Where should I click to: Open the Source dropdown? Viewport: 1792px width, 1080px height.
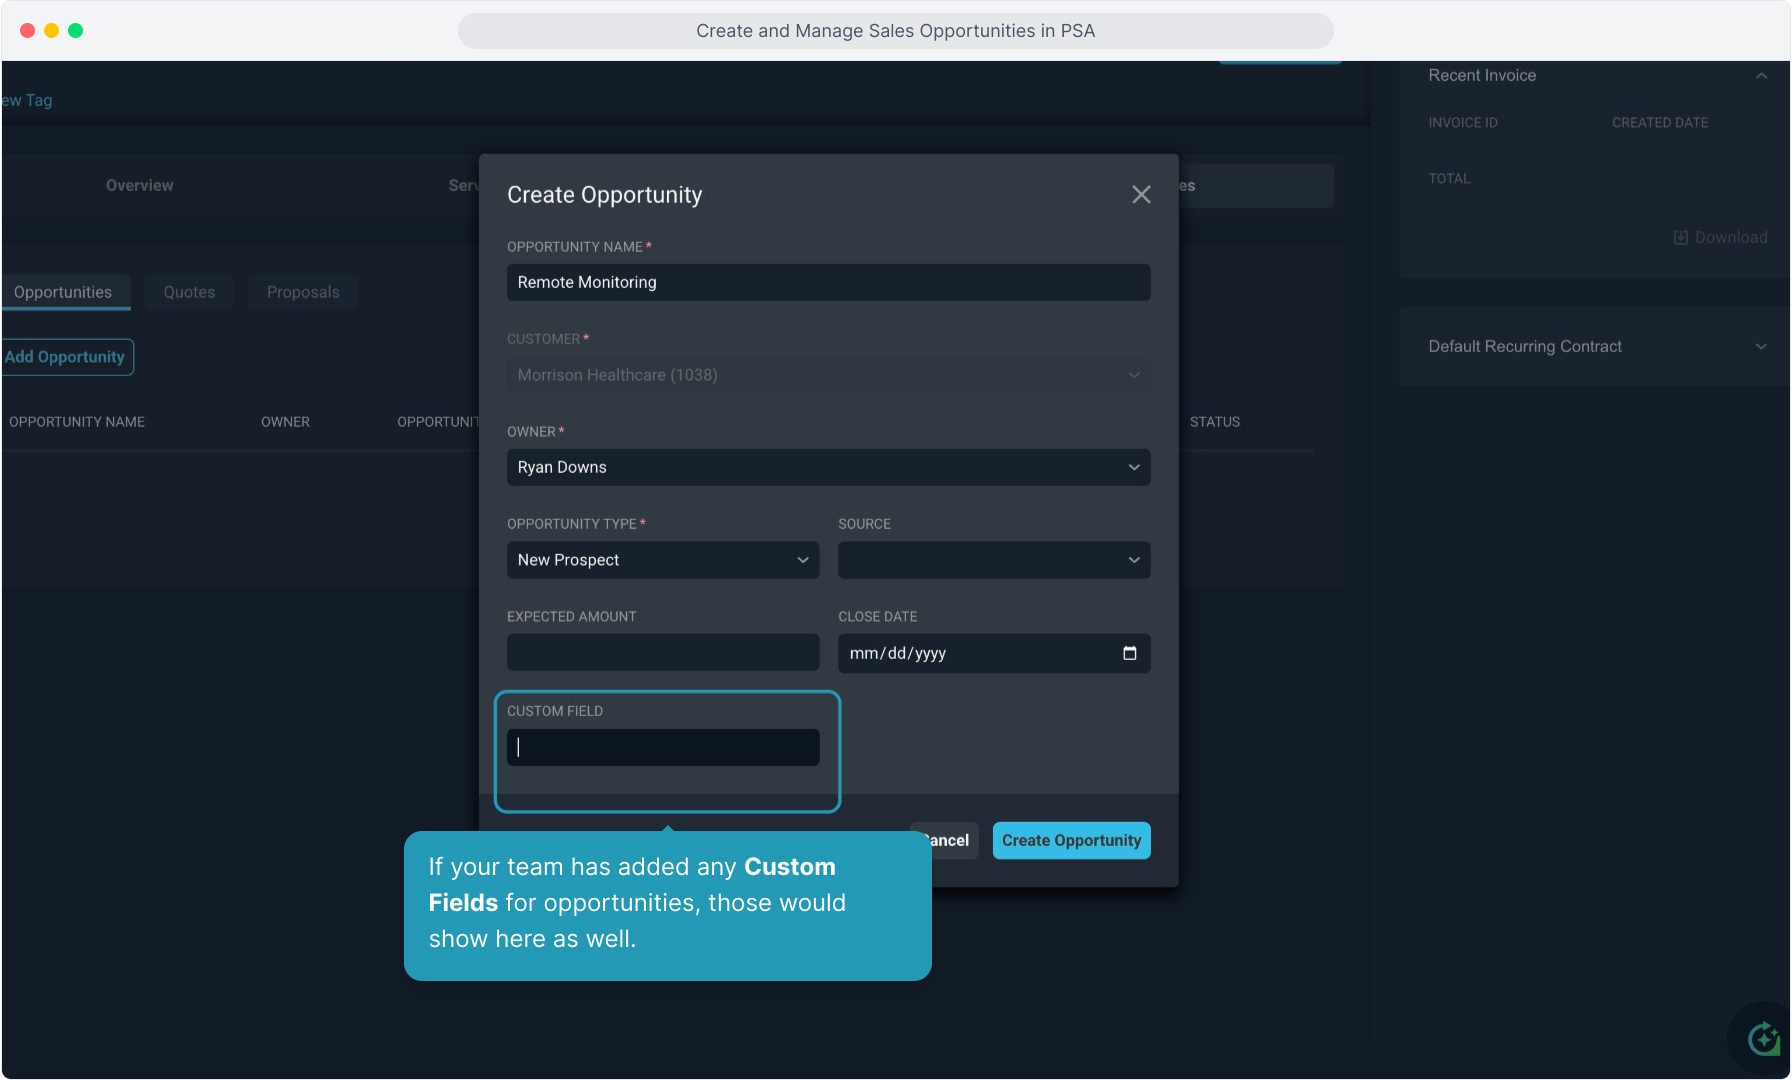coord(994,560)
